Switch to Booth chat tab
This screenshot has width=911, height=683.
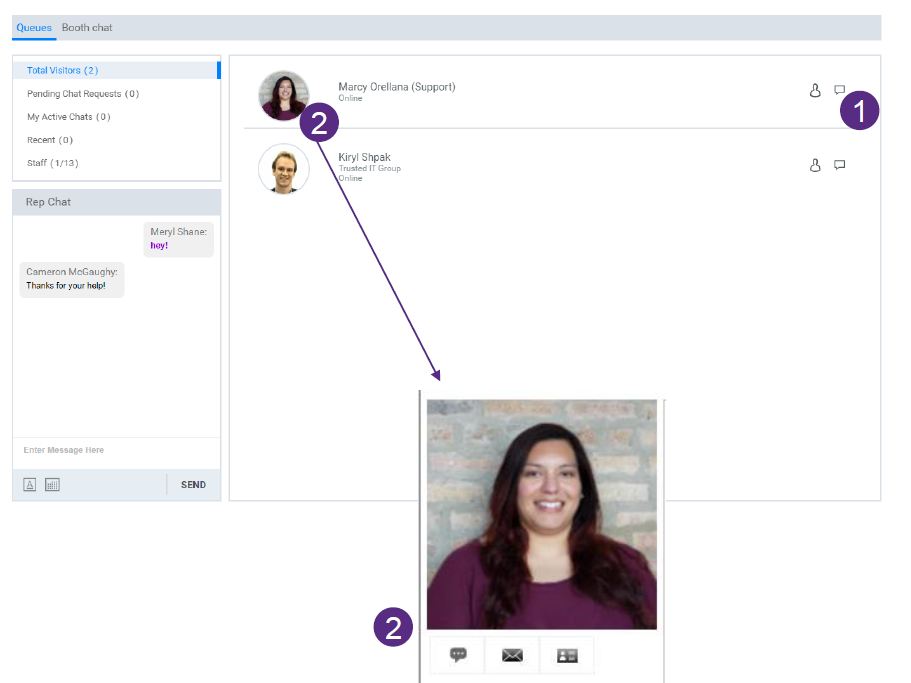pos(87,27)
